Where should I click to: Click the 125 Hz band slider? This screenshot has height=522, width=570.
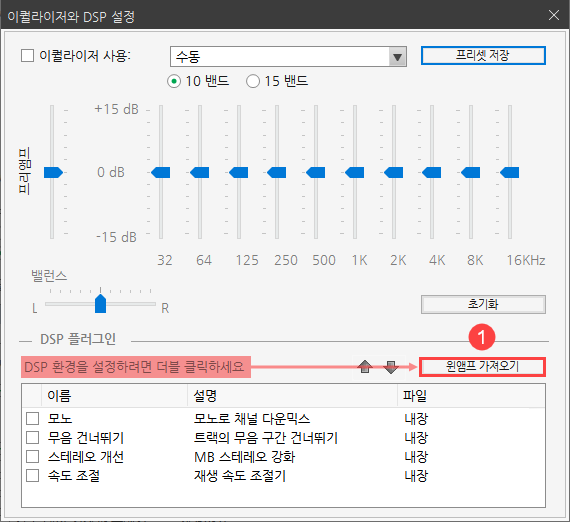(238, 172)
